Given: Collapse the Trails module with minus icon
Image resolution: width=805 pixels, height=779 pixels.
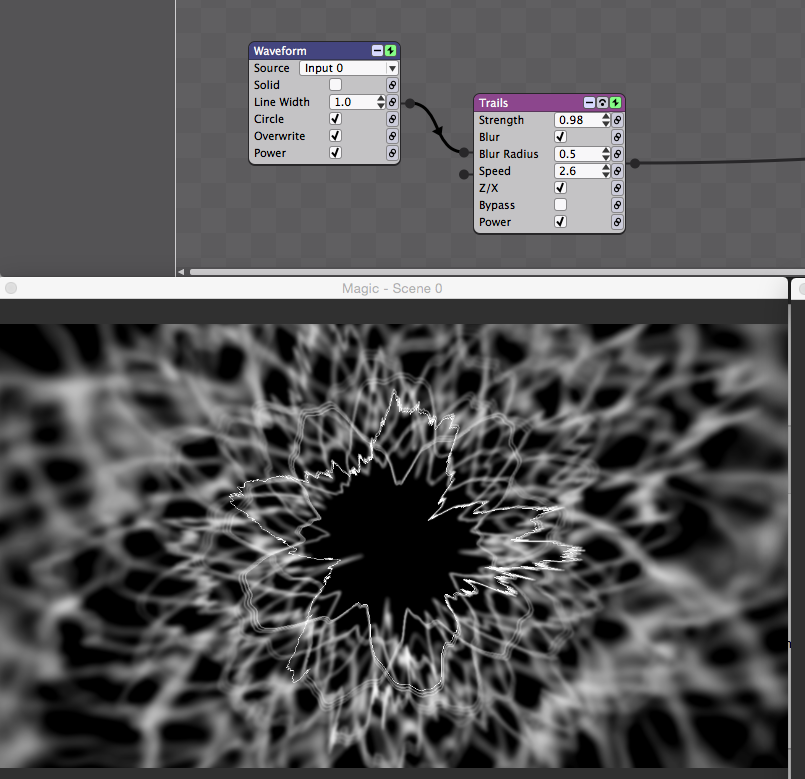Looking at the screenshot, I should [x=589, y=103].
